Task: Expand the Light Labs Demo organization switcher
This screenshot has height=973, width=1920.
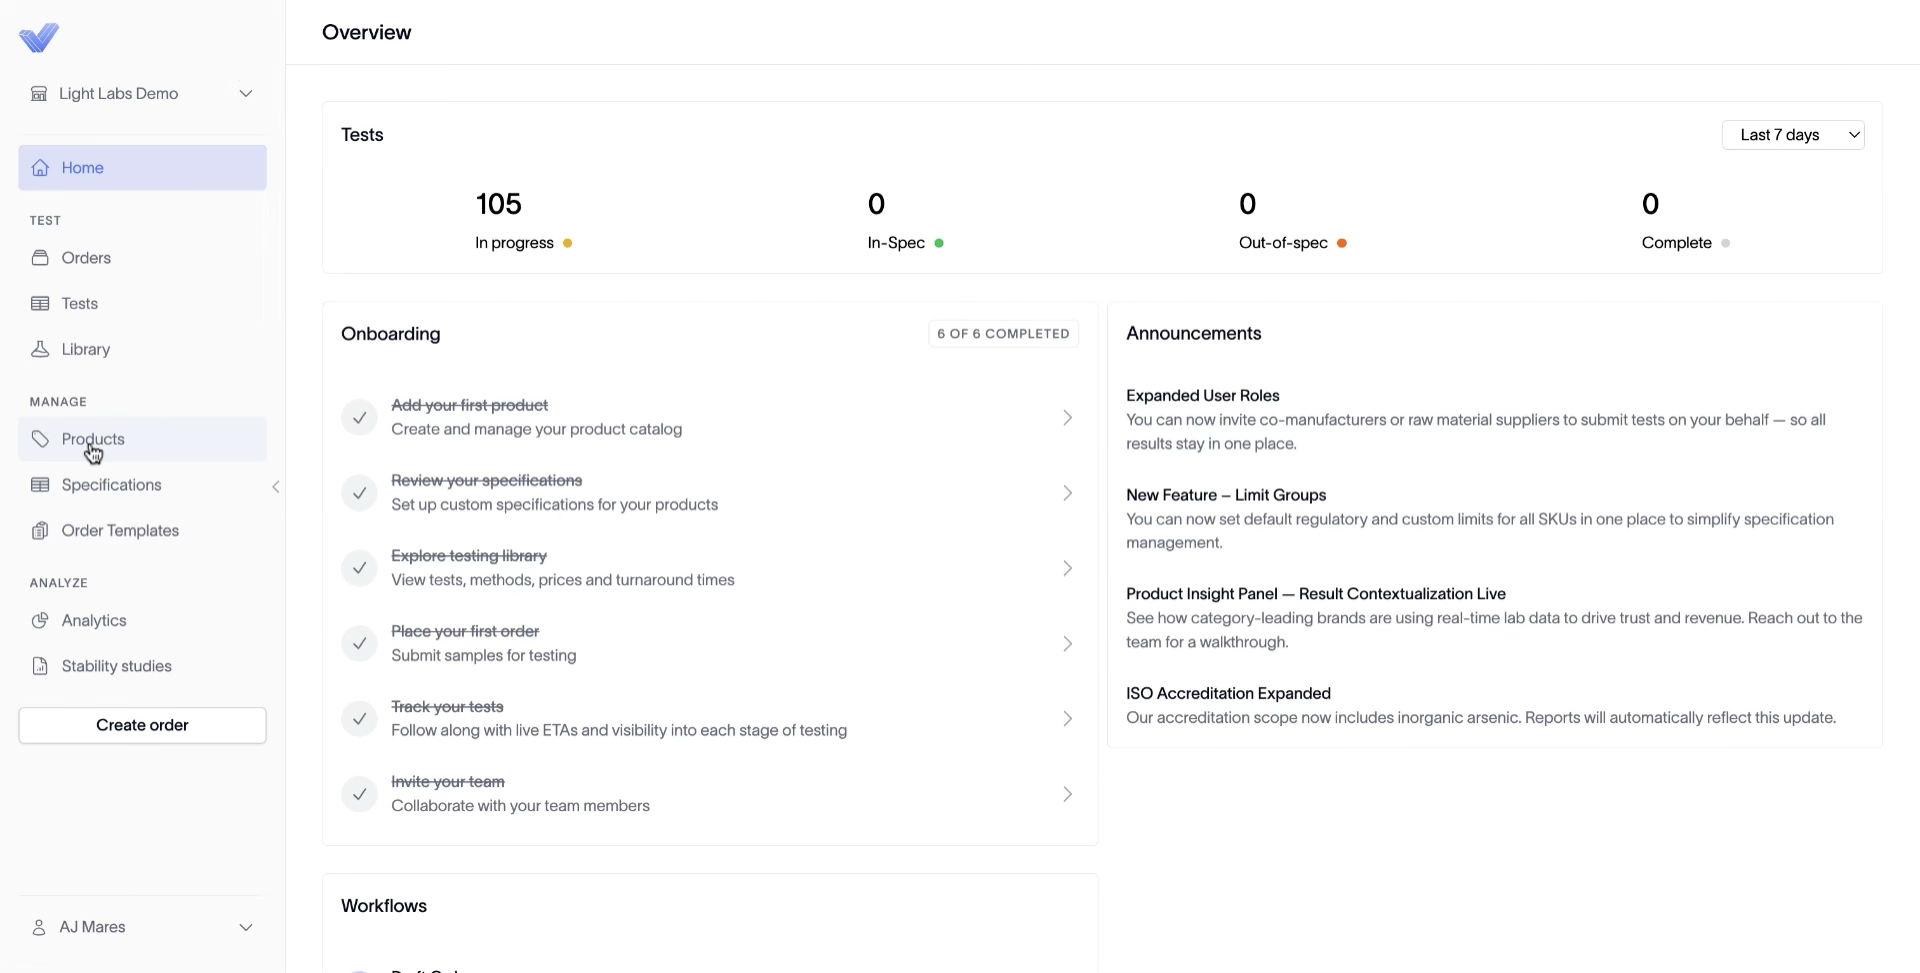Action: click(x=142, y=94)
